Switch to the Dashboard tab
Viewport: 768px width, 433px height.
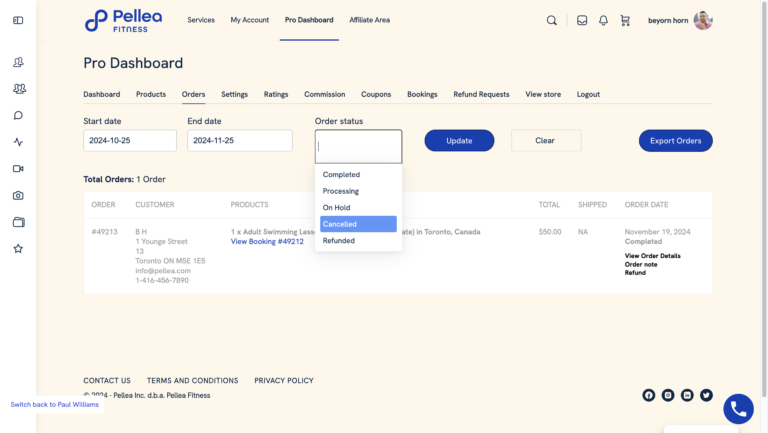click(x=101, y=95)
